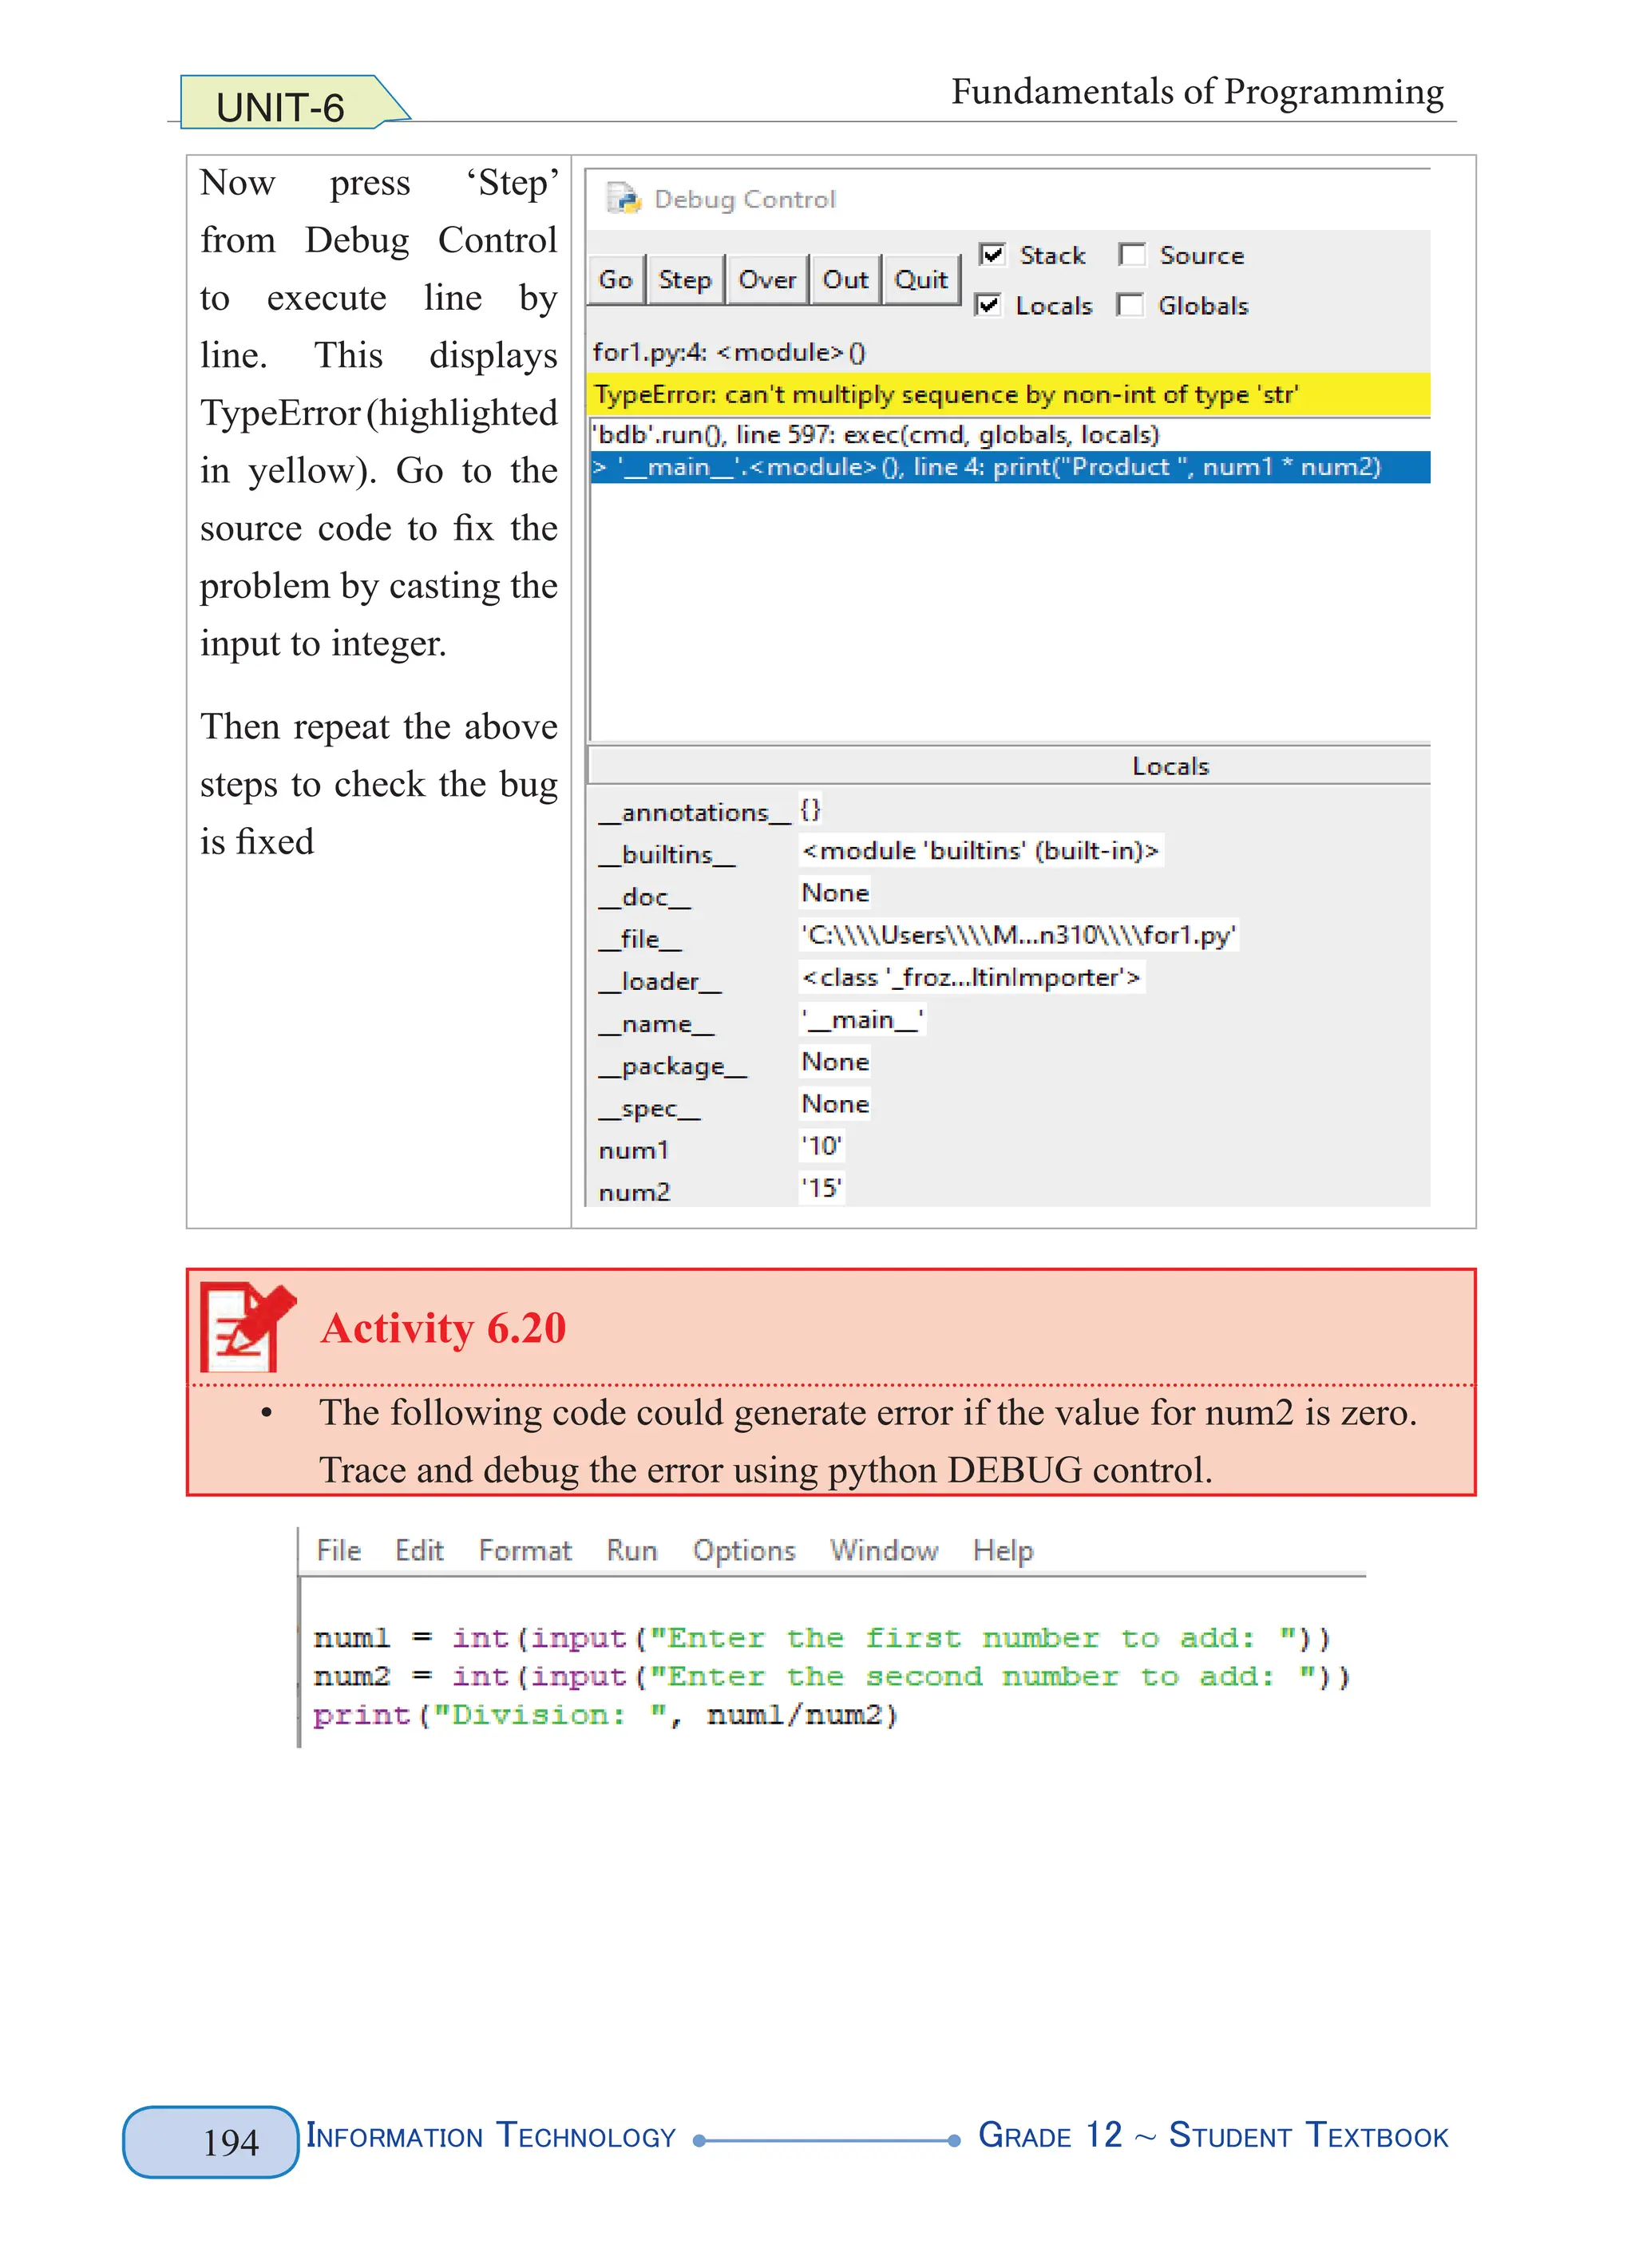This screenshot has height=2268, width=1635.
Task: Click the page number 194
Action: [230, 2142]
